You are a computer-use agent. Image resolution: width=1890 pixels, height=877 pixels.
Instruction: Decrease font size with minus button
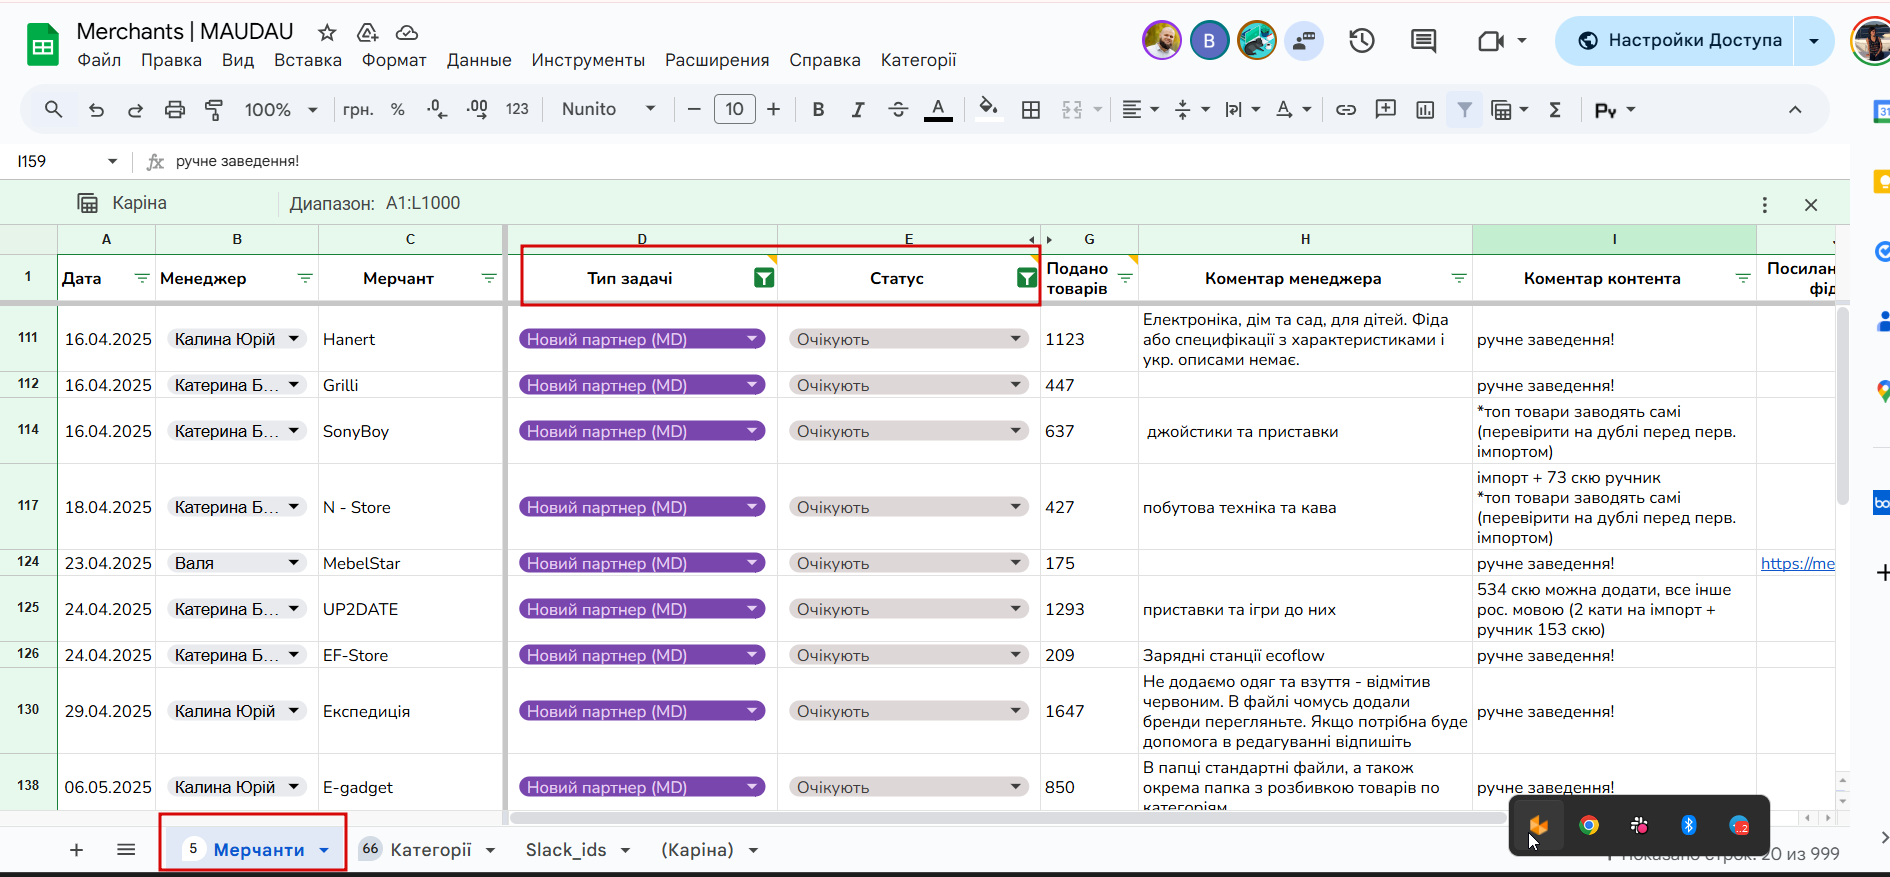point(694,110)
